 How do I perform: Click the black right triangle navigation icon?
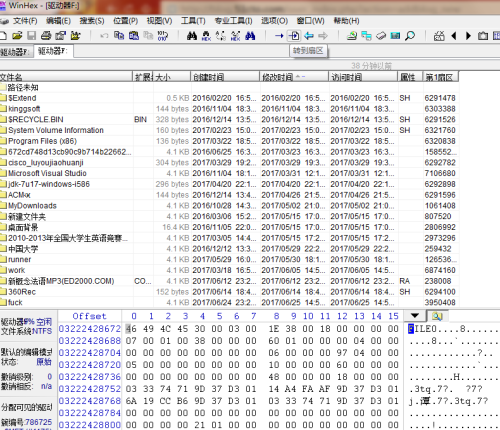468,36
